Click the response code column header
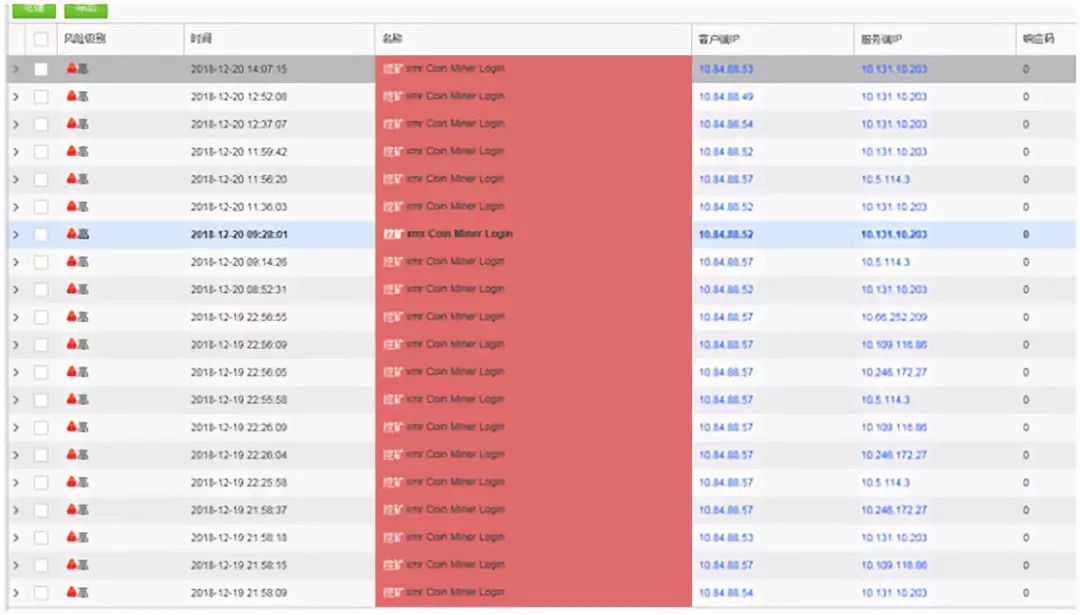 (1039, 39)
